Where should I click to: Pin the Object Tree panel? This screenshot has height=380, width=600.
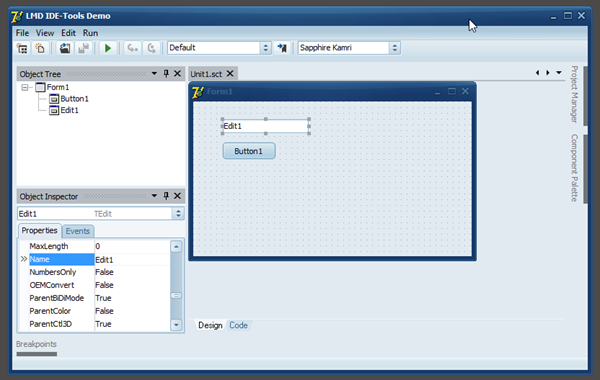pos(166,73)
